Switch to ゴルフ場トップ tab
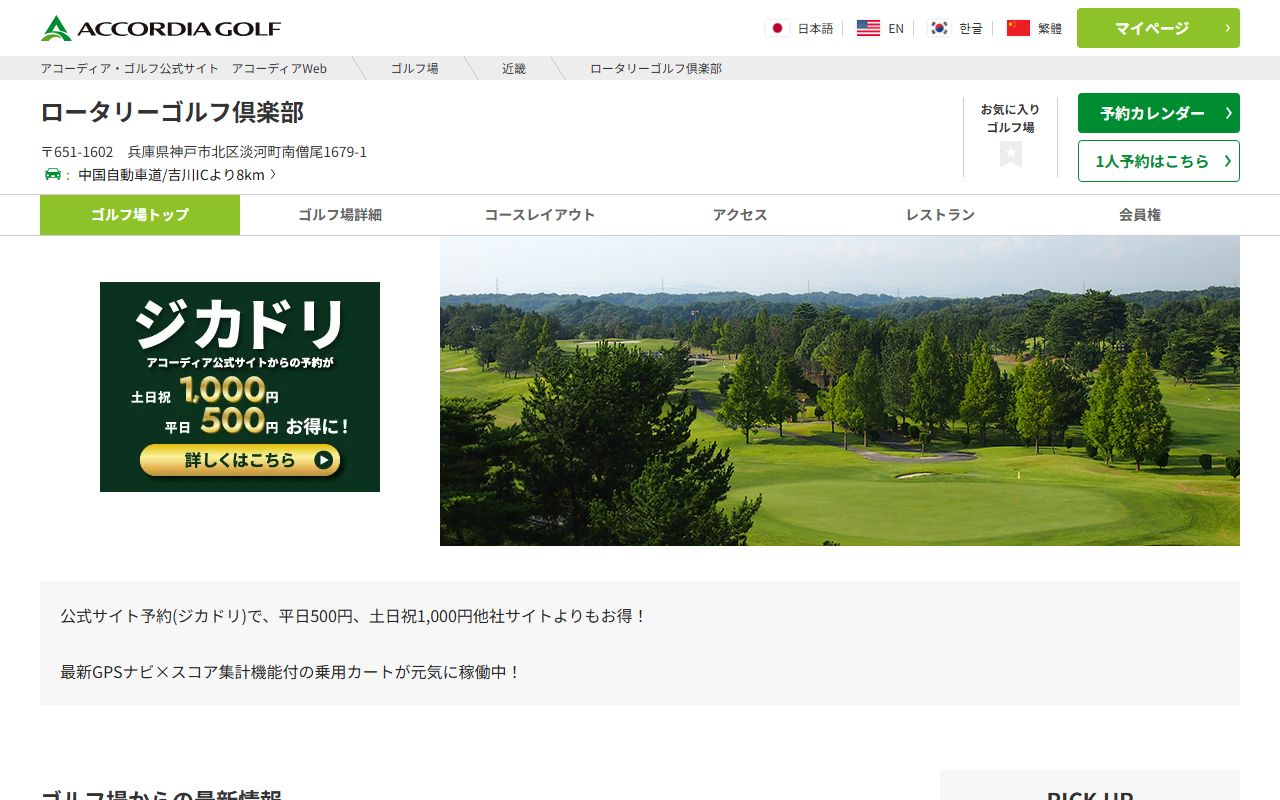Image resolution: width=1280 pixels, height=800 pixels. [140, 215]
